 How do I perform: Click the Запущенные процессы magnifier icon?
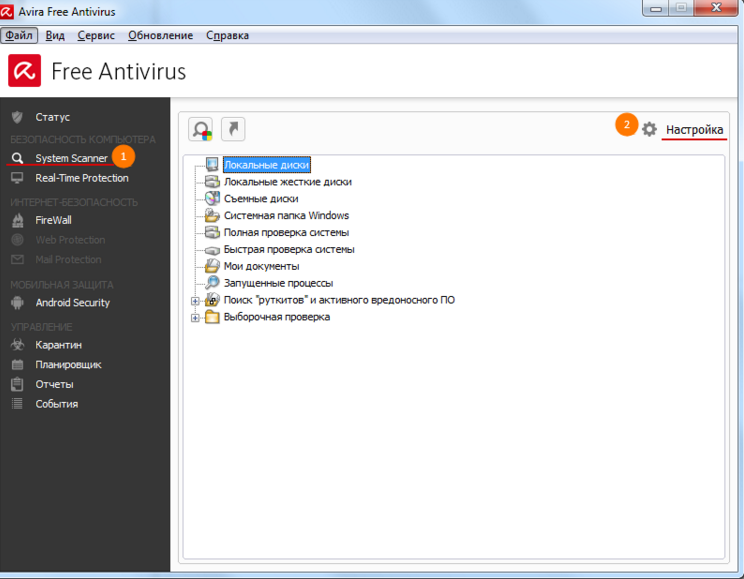212,282
